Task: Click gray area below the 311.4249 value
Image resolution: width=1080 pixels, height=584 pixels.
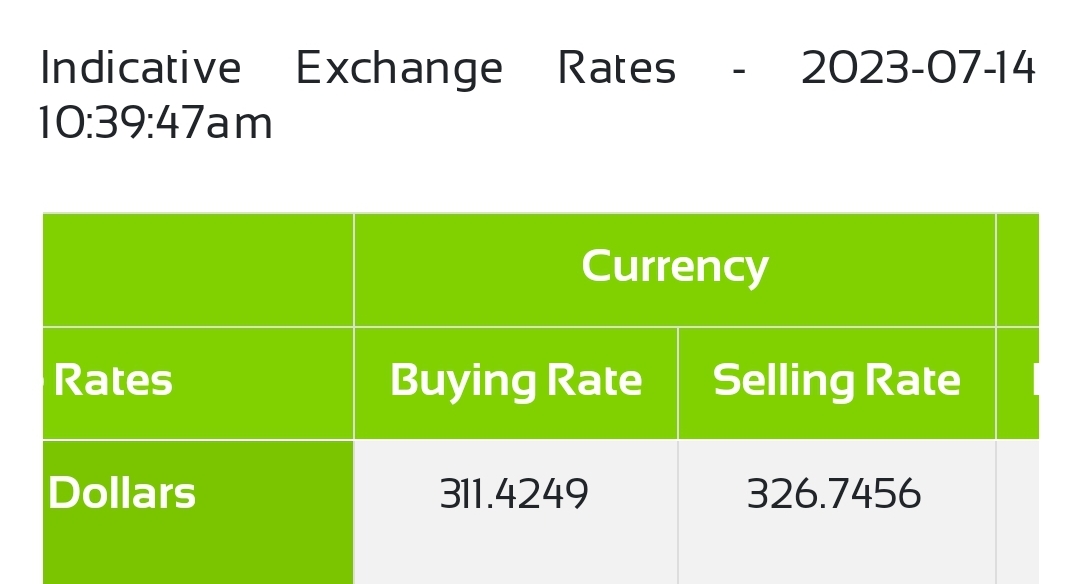Action: pyautogui.click(x=516, y=551)
